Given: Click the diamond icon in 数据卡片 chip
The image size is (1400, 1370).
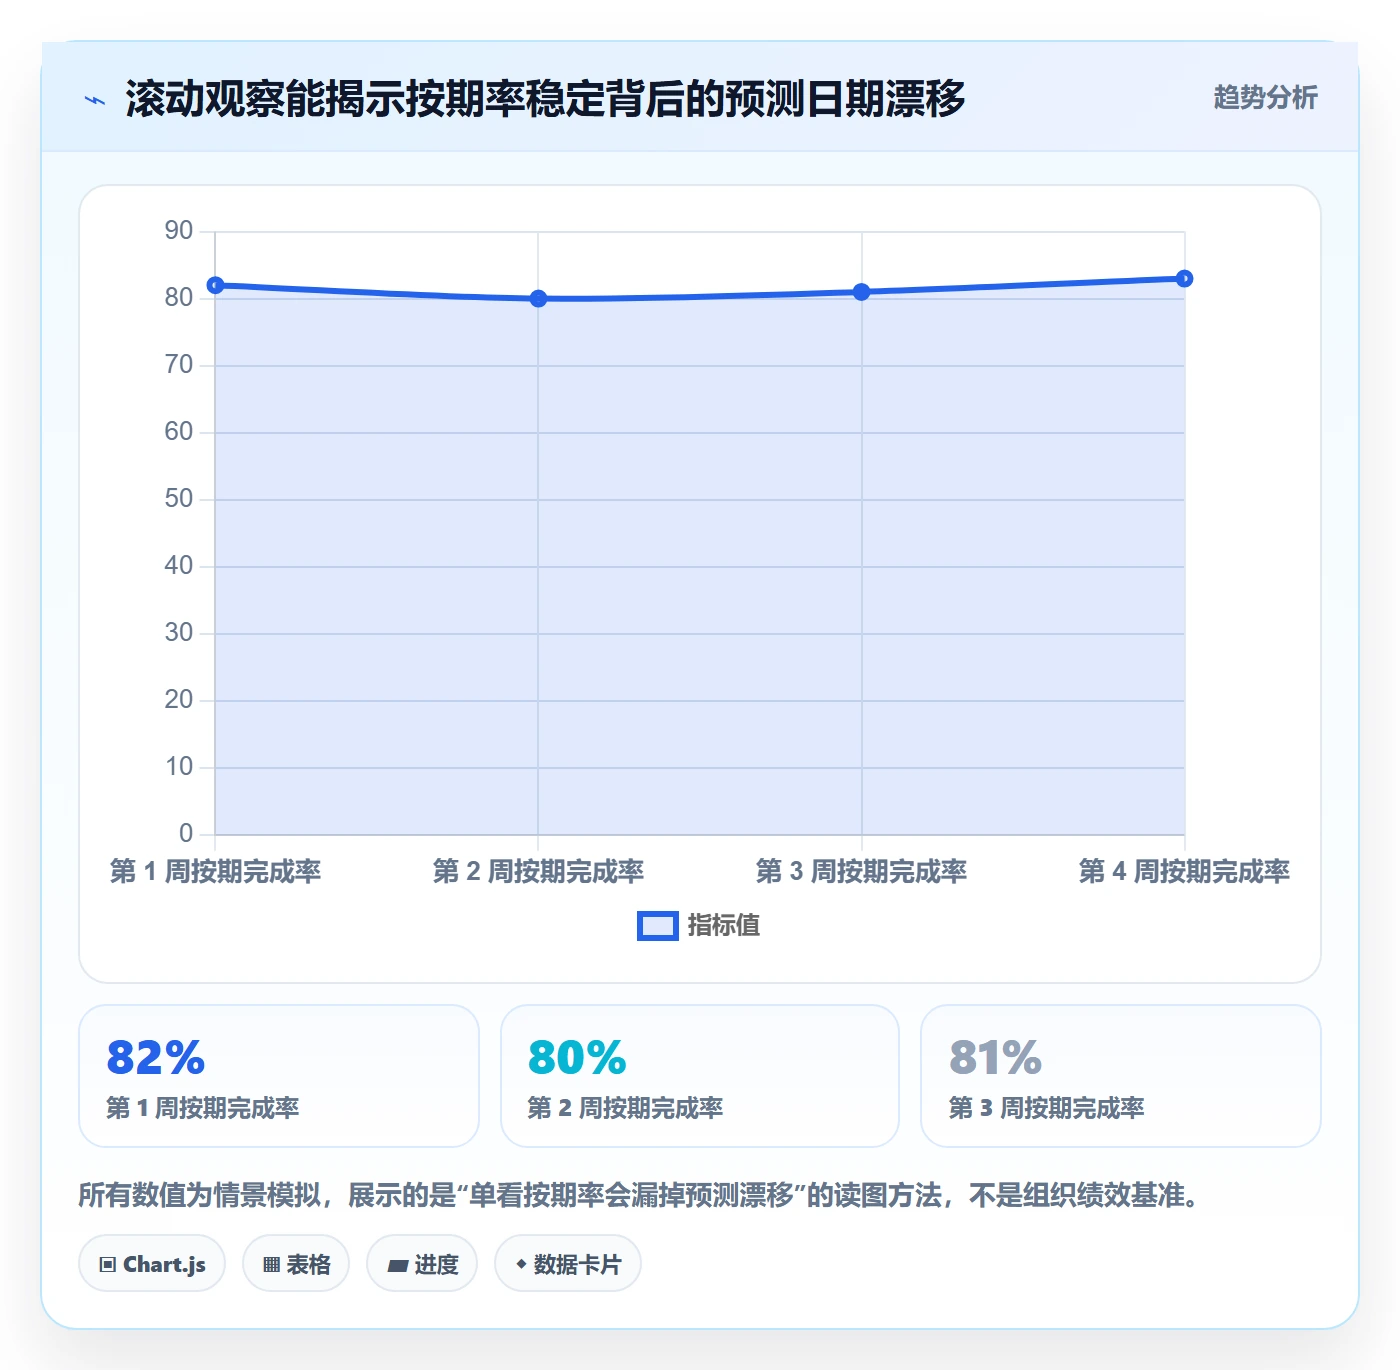Looking at the screenshot, I should click(x=521, y=1264).
